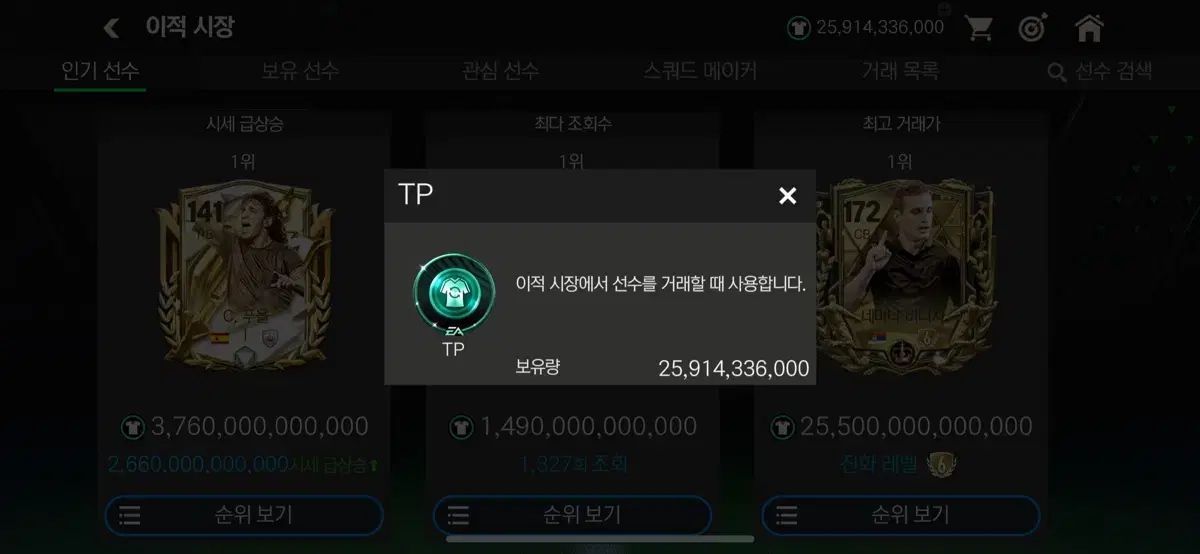Switch to the 관심 선수 tab
The image size is (1200, 554).
(500, 71)
